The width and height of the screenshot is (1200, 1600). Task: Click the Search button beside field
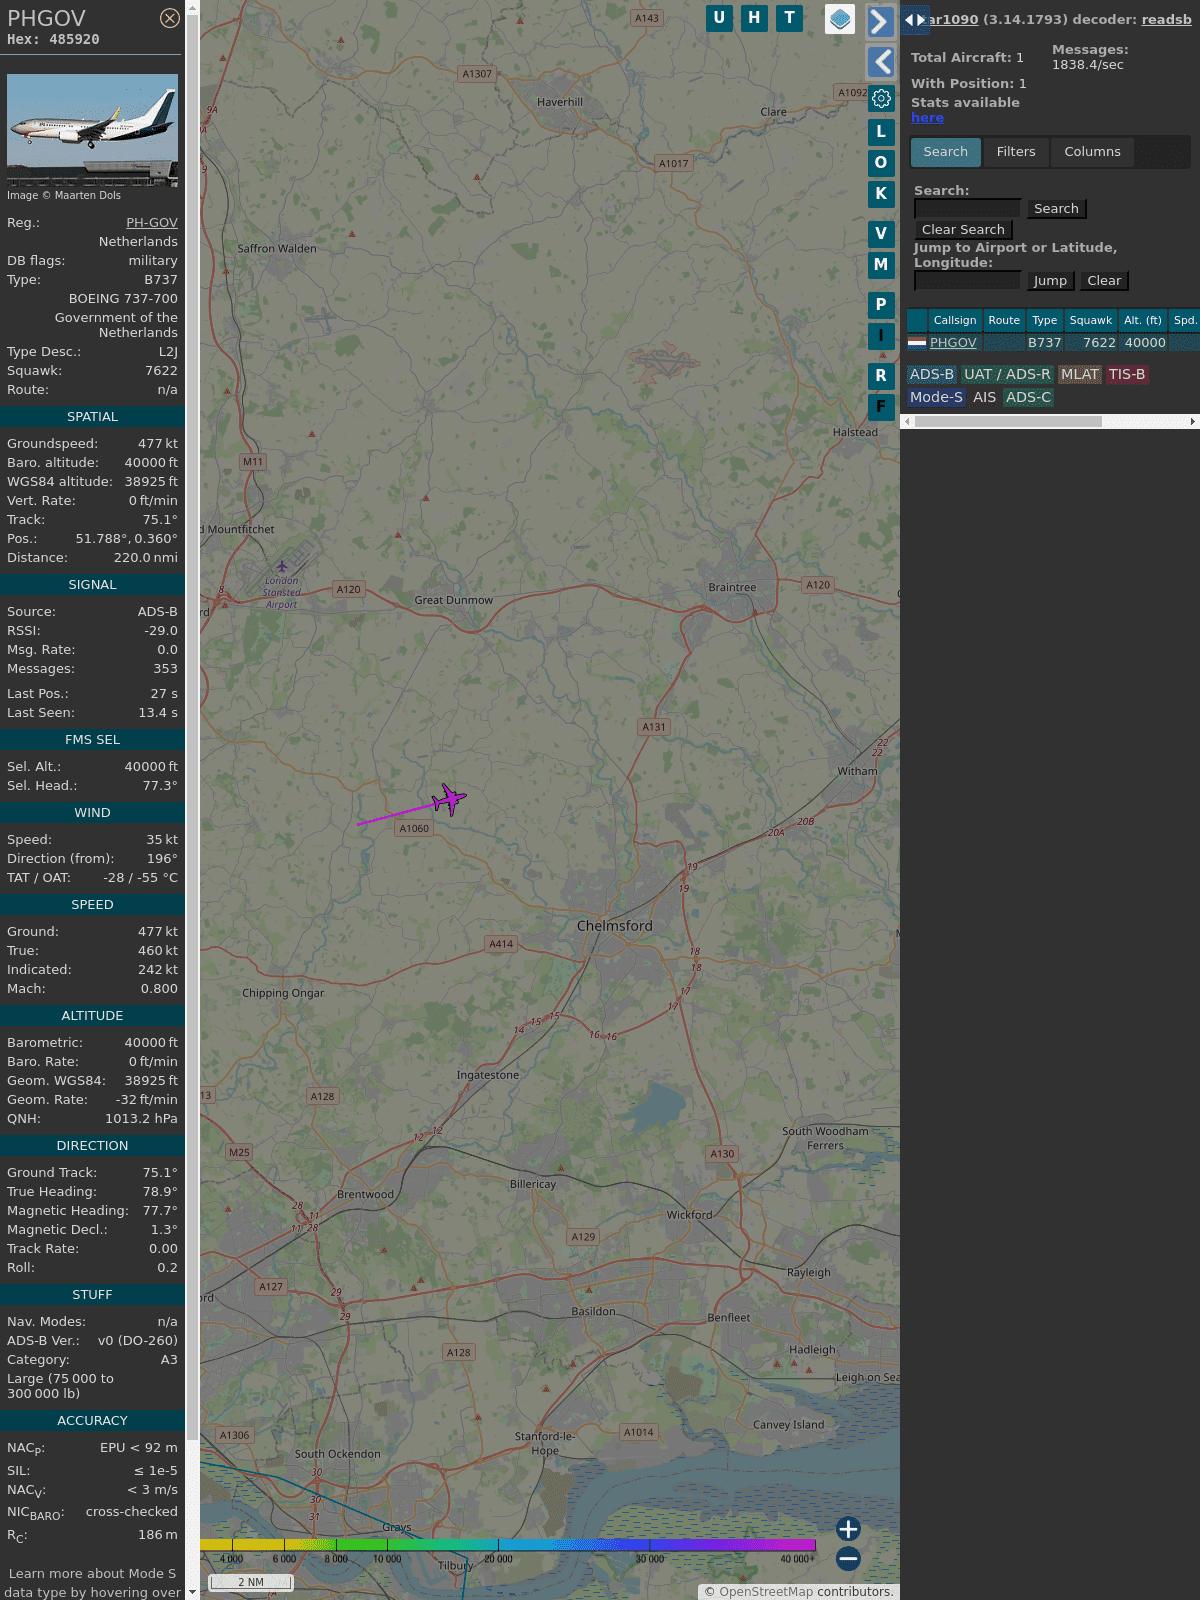point(1056,209)
